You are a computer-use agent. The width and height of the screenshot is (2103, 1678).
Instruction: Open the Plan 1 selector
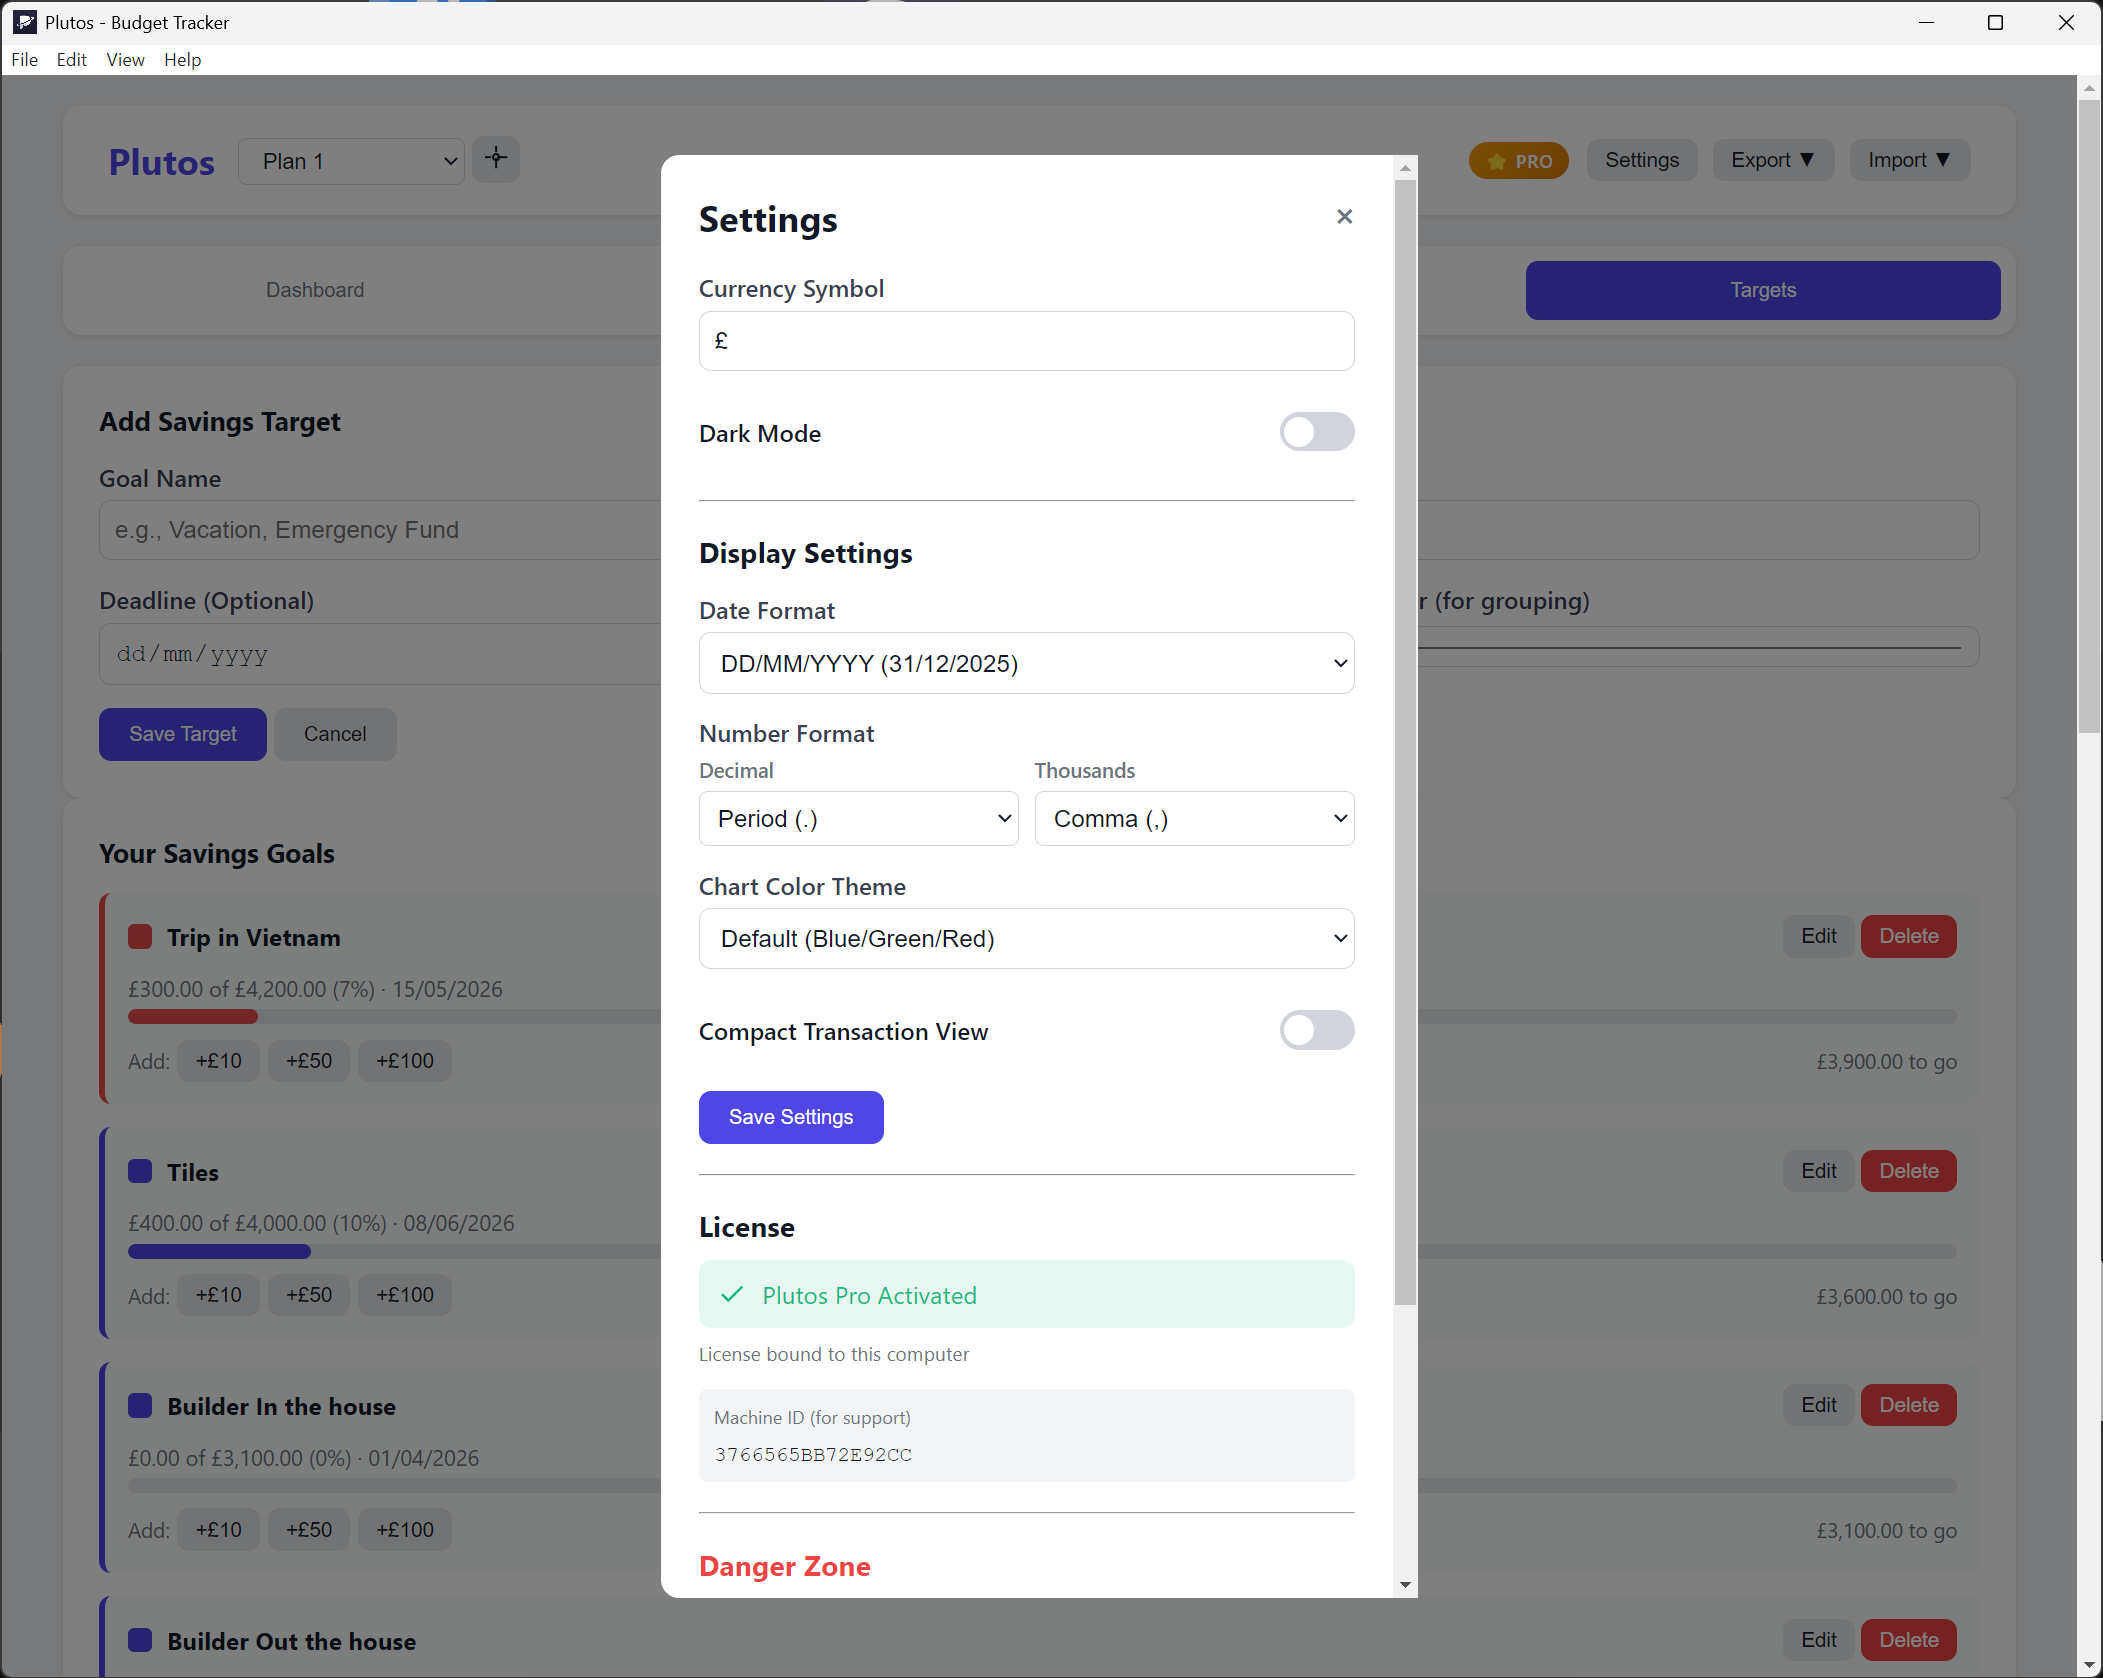(x=350, y=160)
